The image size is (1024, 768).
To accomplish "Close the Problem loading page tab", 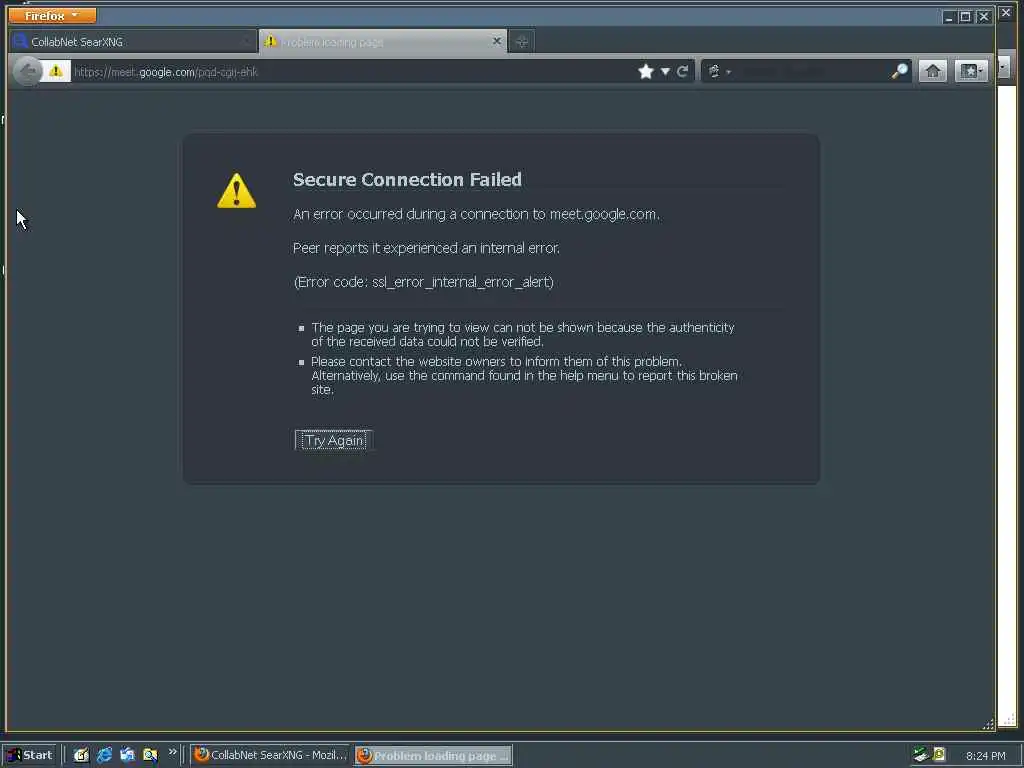I will coord(496,41).
